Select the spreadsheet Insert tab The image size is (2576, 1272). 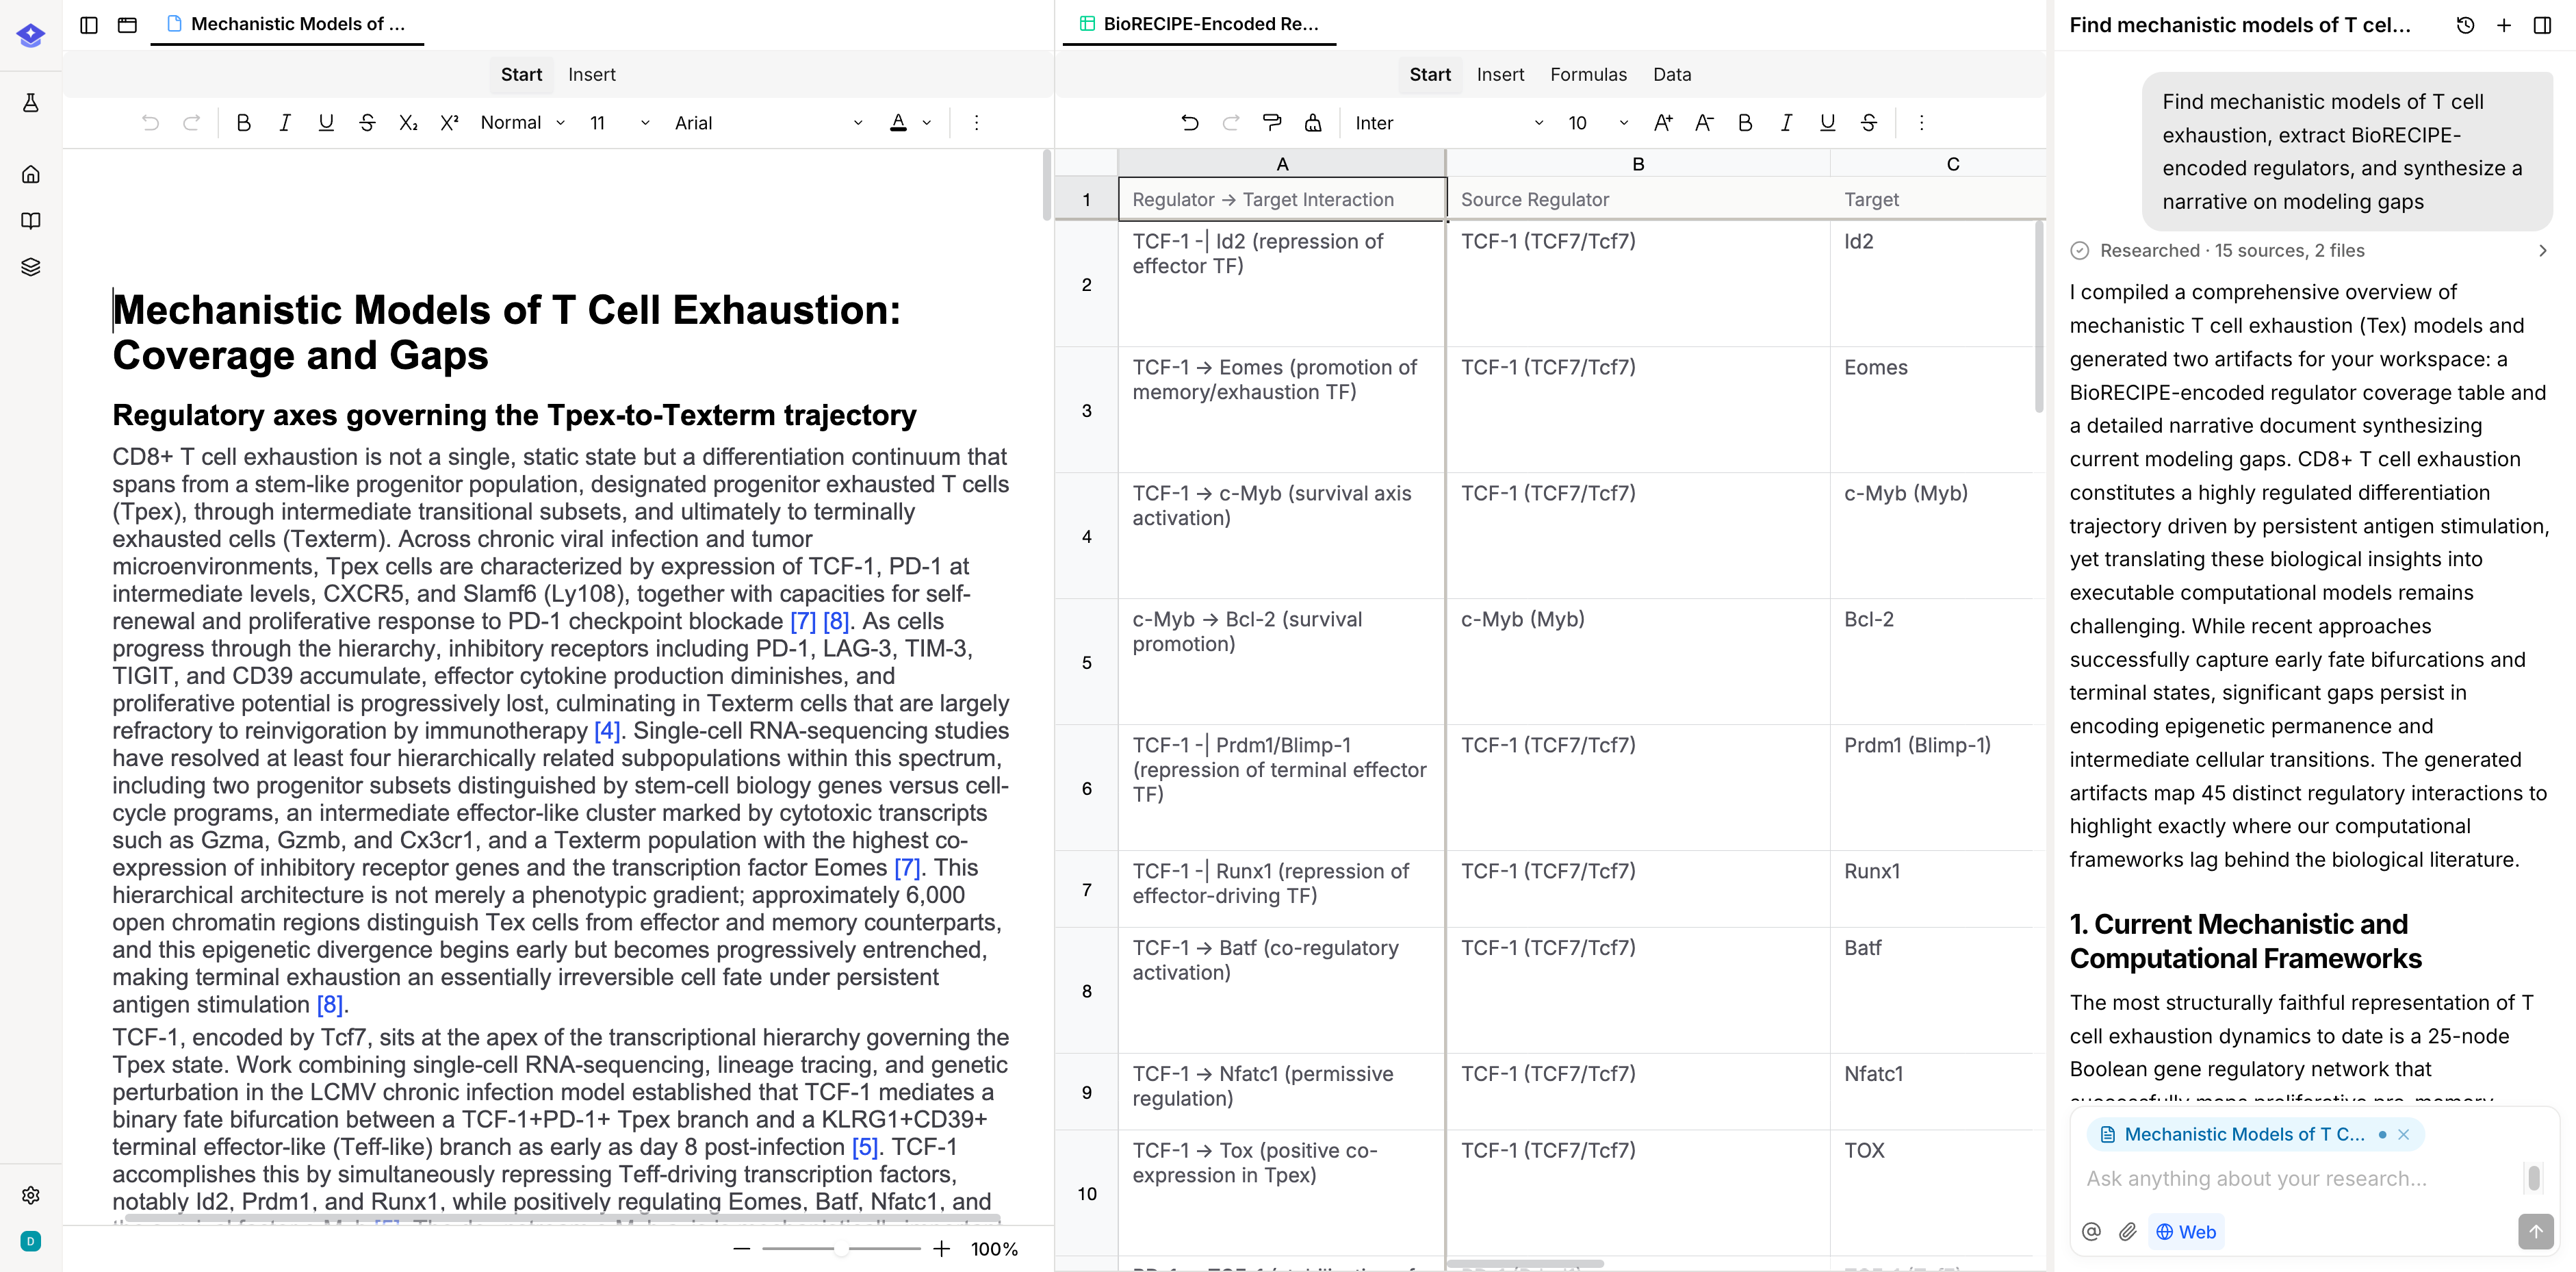[1500, 75]
